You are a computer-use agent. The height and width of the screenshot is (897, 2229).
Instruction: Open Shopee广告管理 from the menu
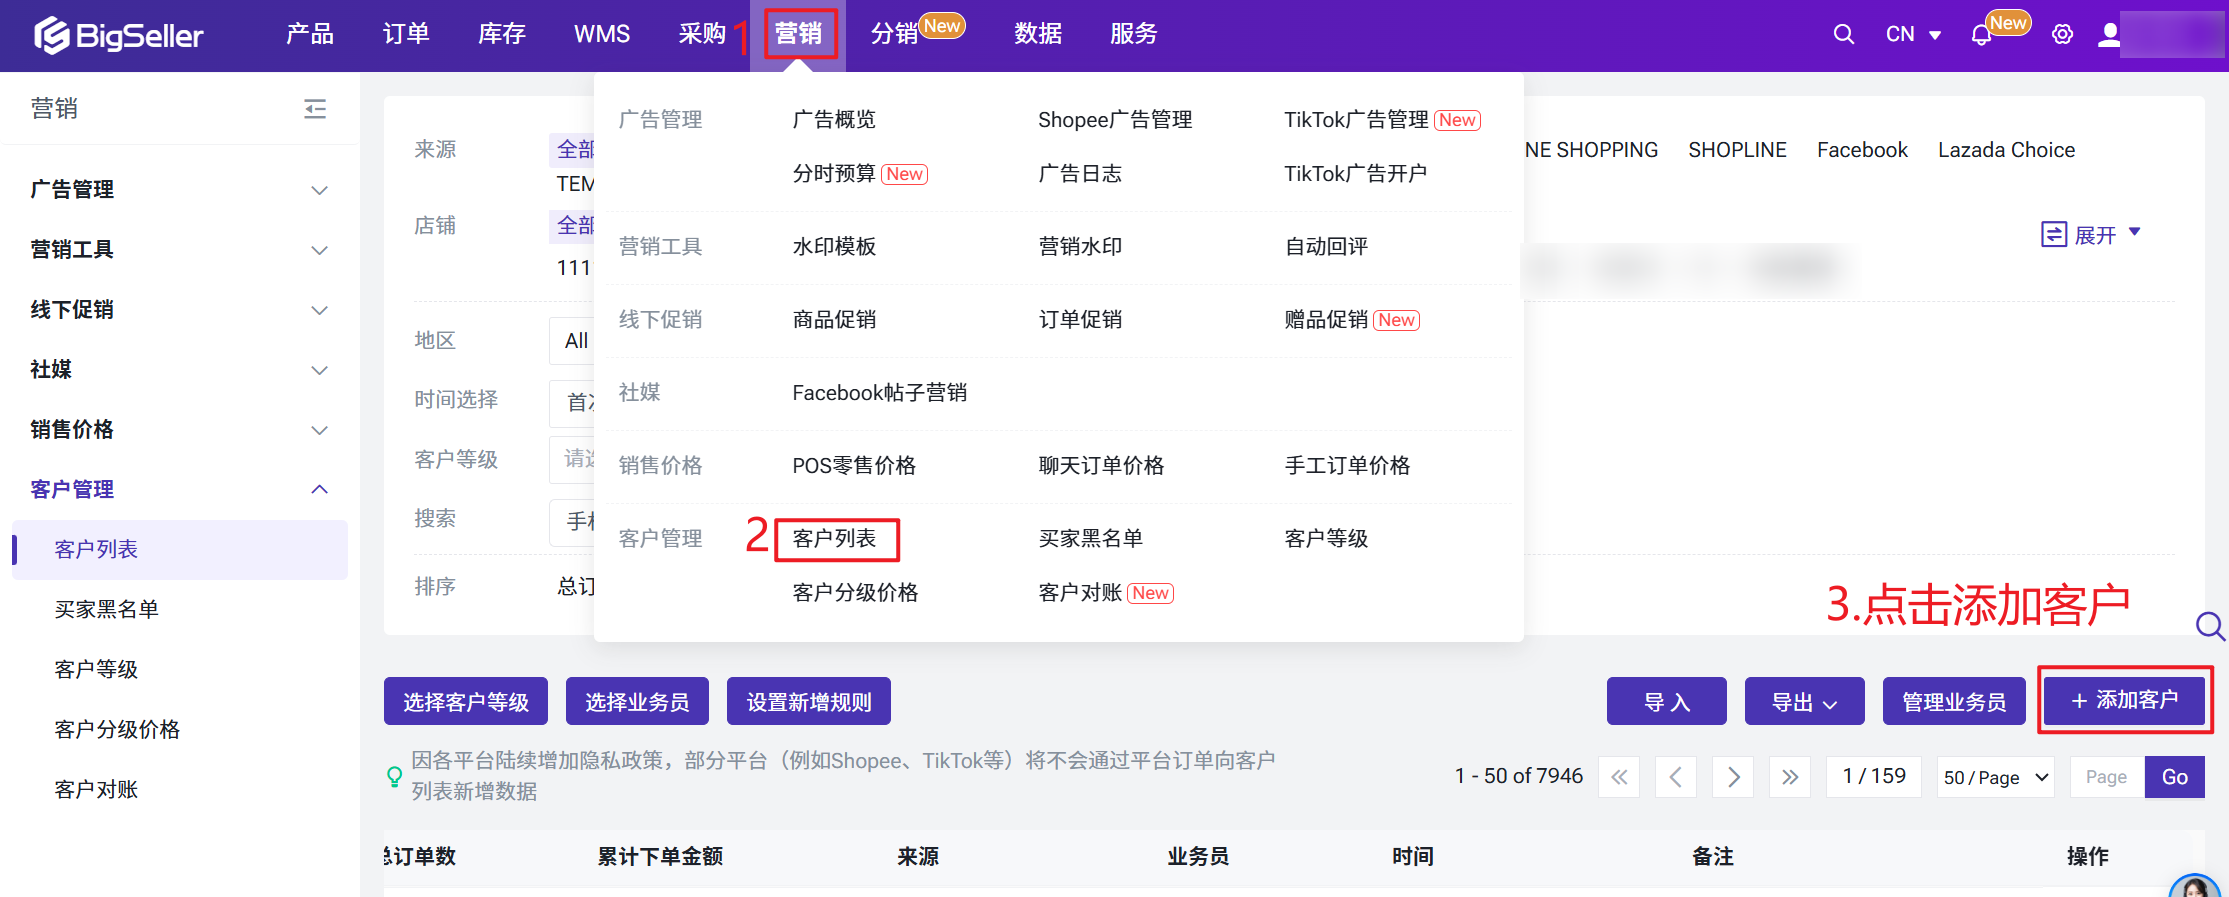[x=1114, y=120]
